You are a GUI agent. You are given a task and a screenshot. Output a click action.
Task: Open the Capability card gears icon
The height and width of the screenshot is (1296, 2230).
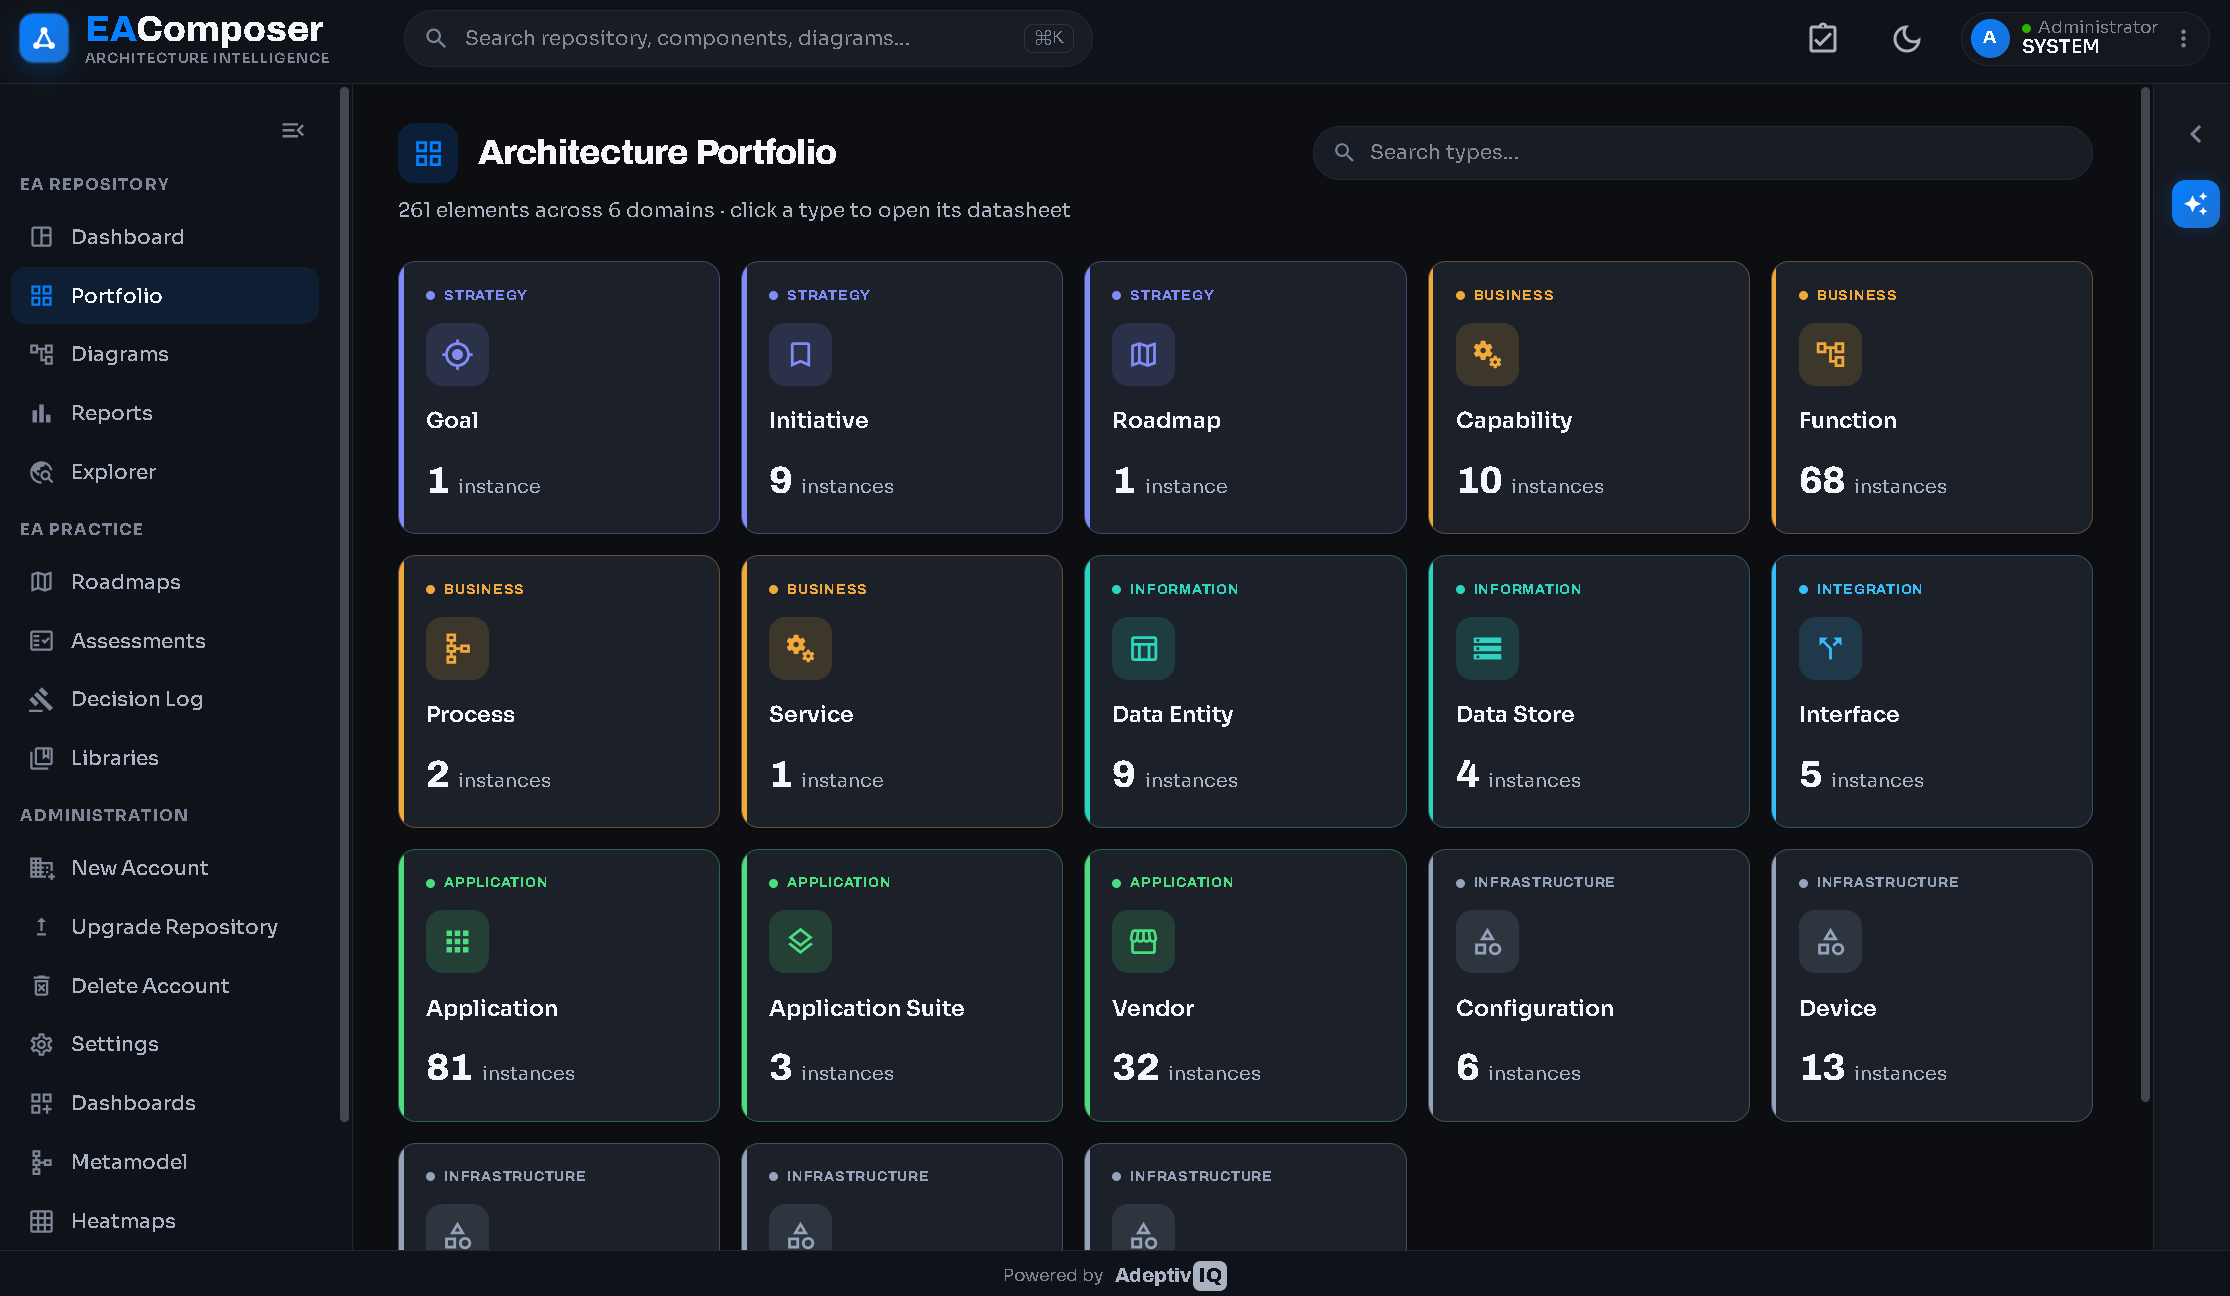tap(1487, 354)
